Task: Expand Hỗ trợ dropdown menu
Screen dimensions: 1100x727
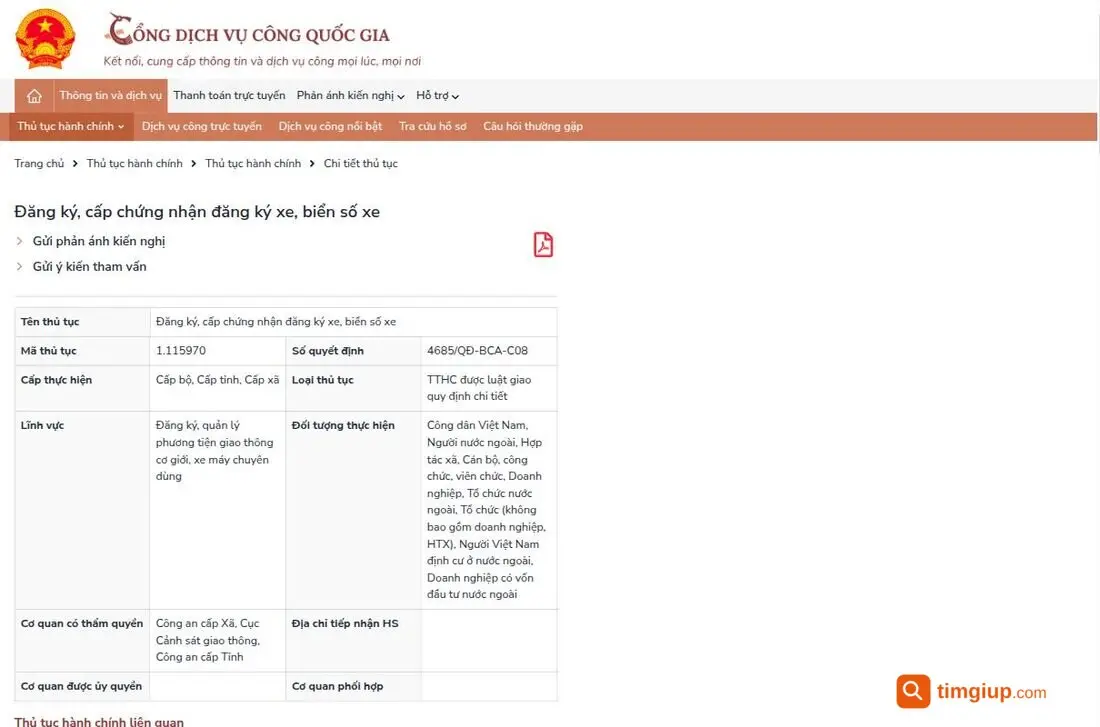Action: (x=437, y=95)
